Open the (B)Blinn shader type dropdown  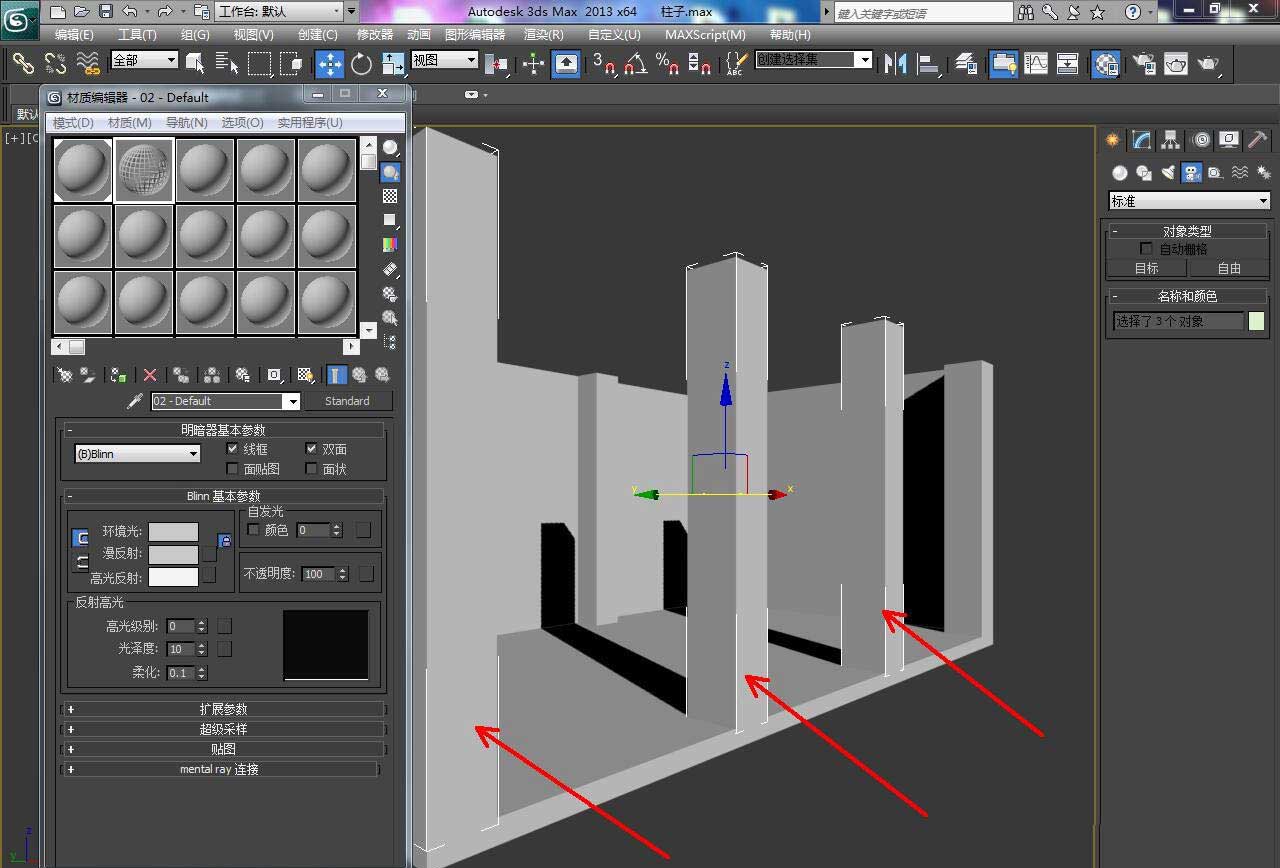coord(137,454)
